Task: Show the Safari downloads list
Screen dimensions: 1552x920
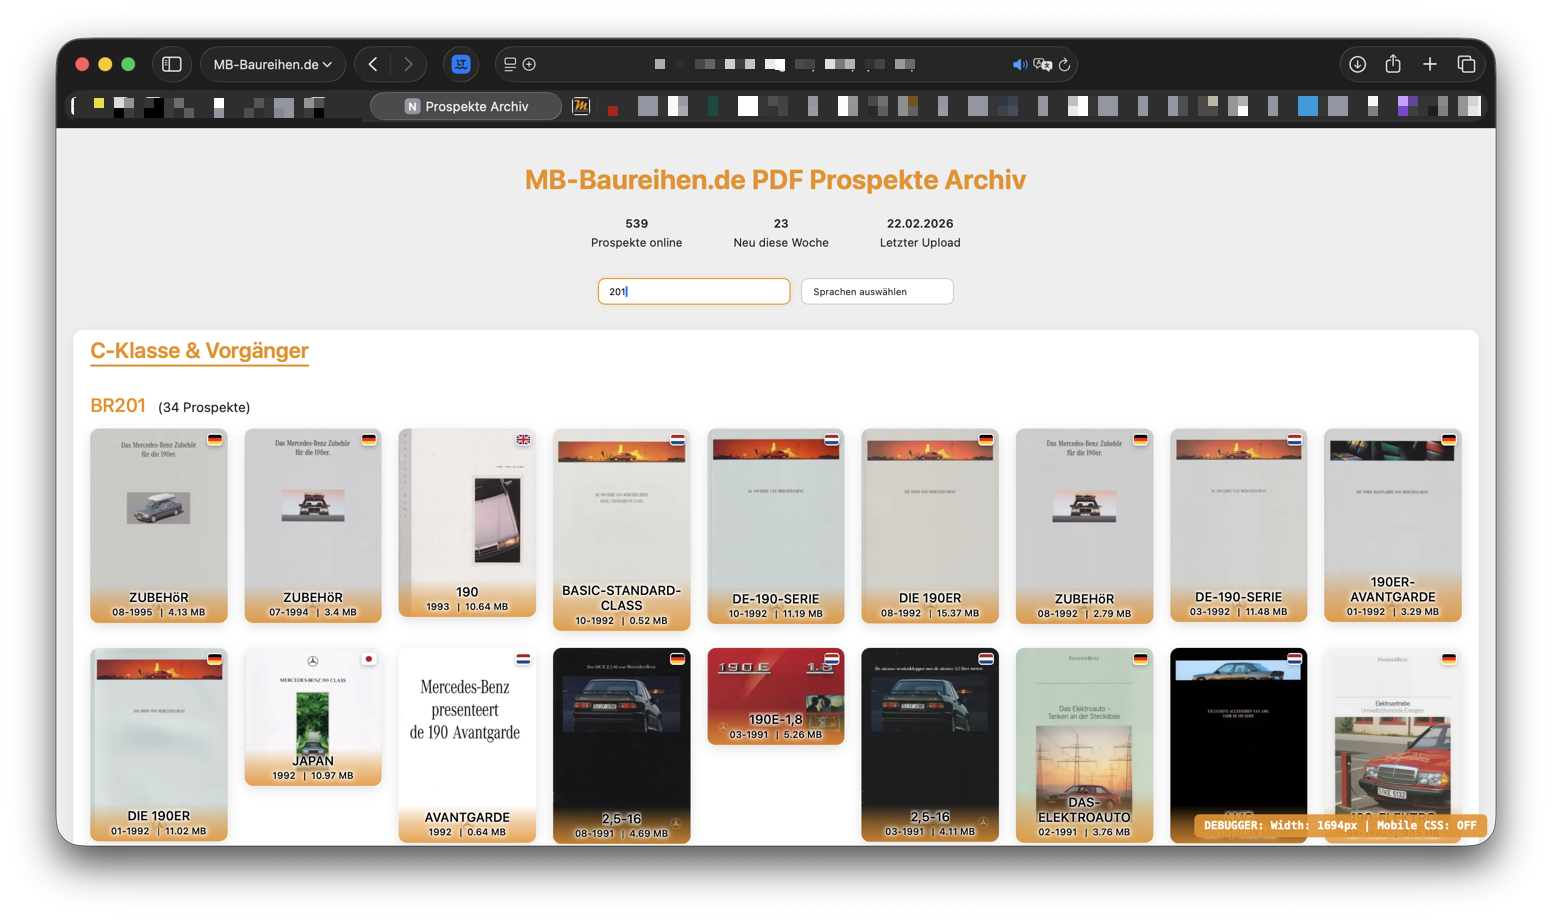Action: [x=1357, y=64]
